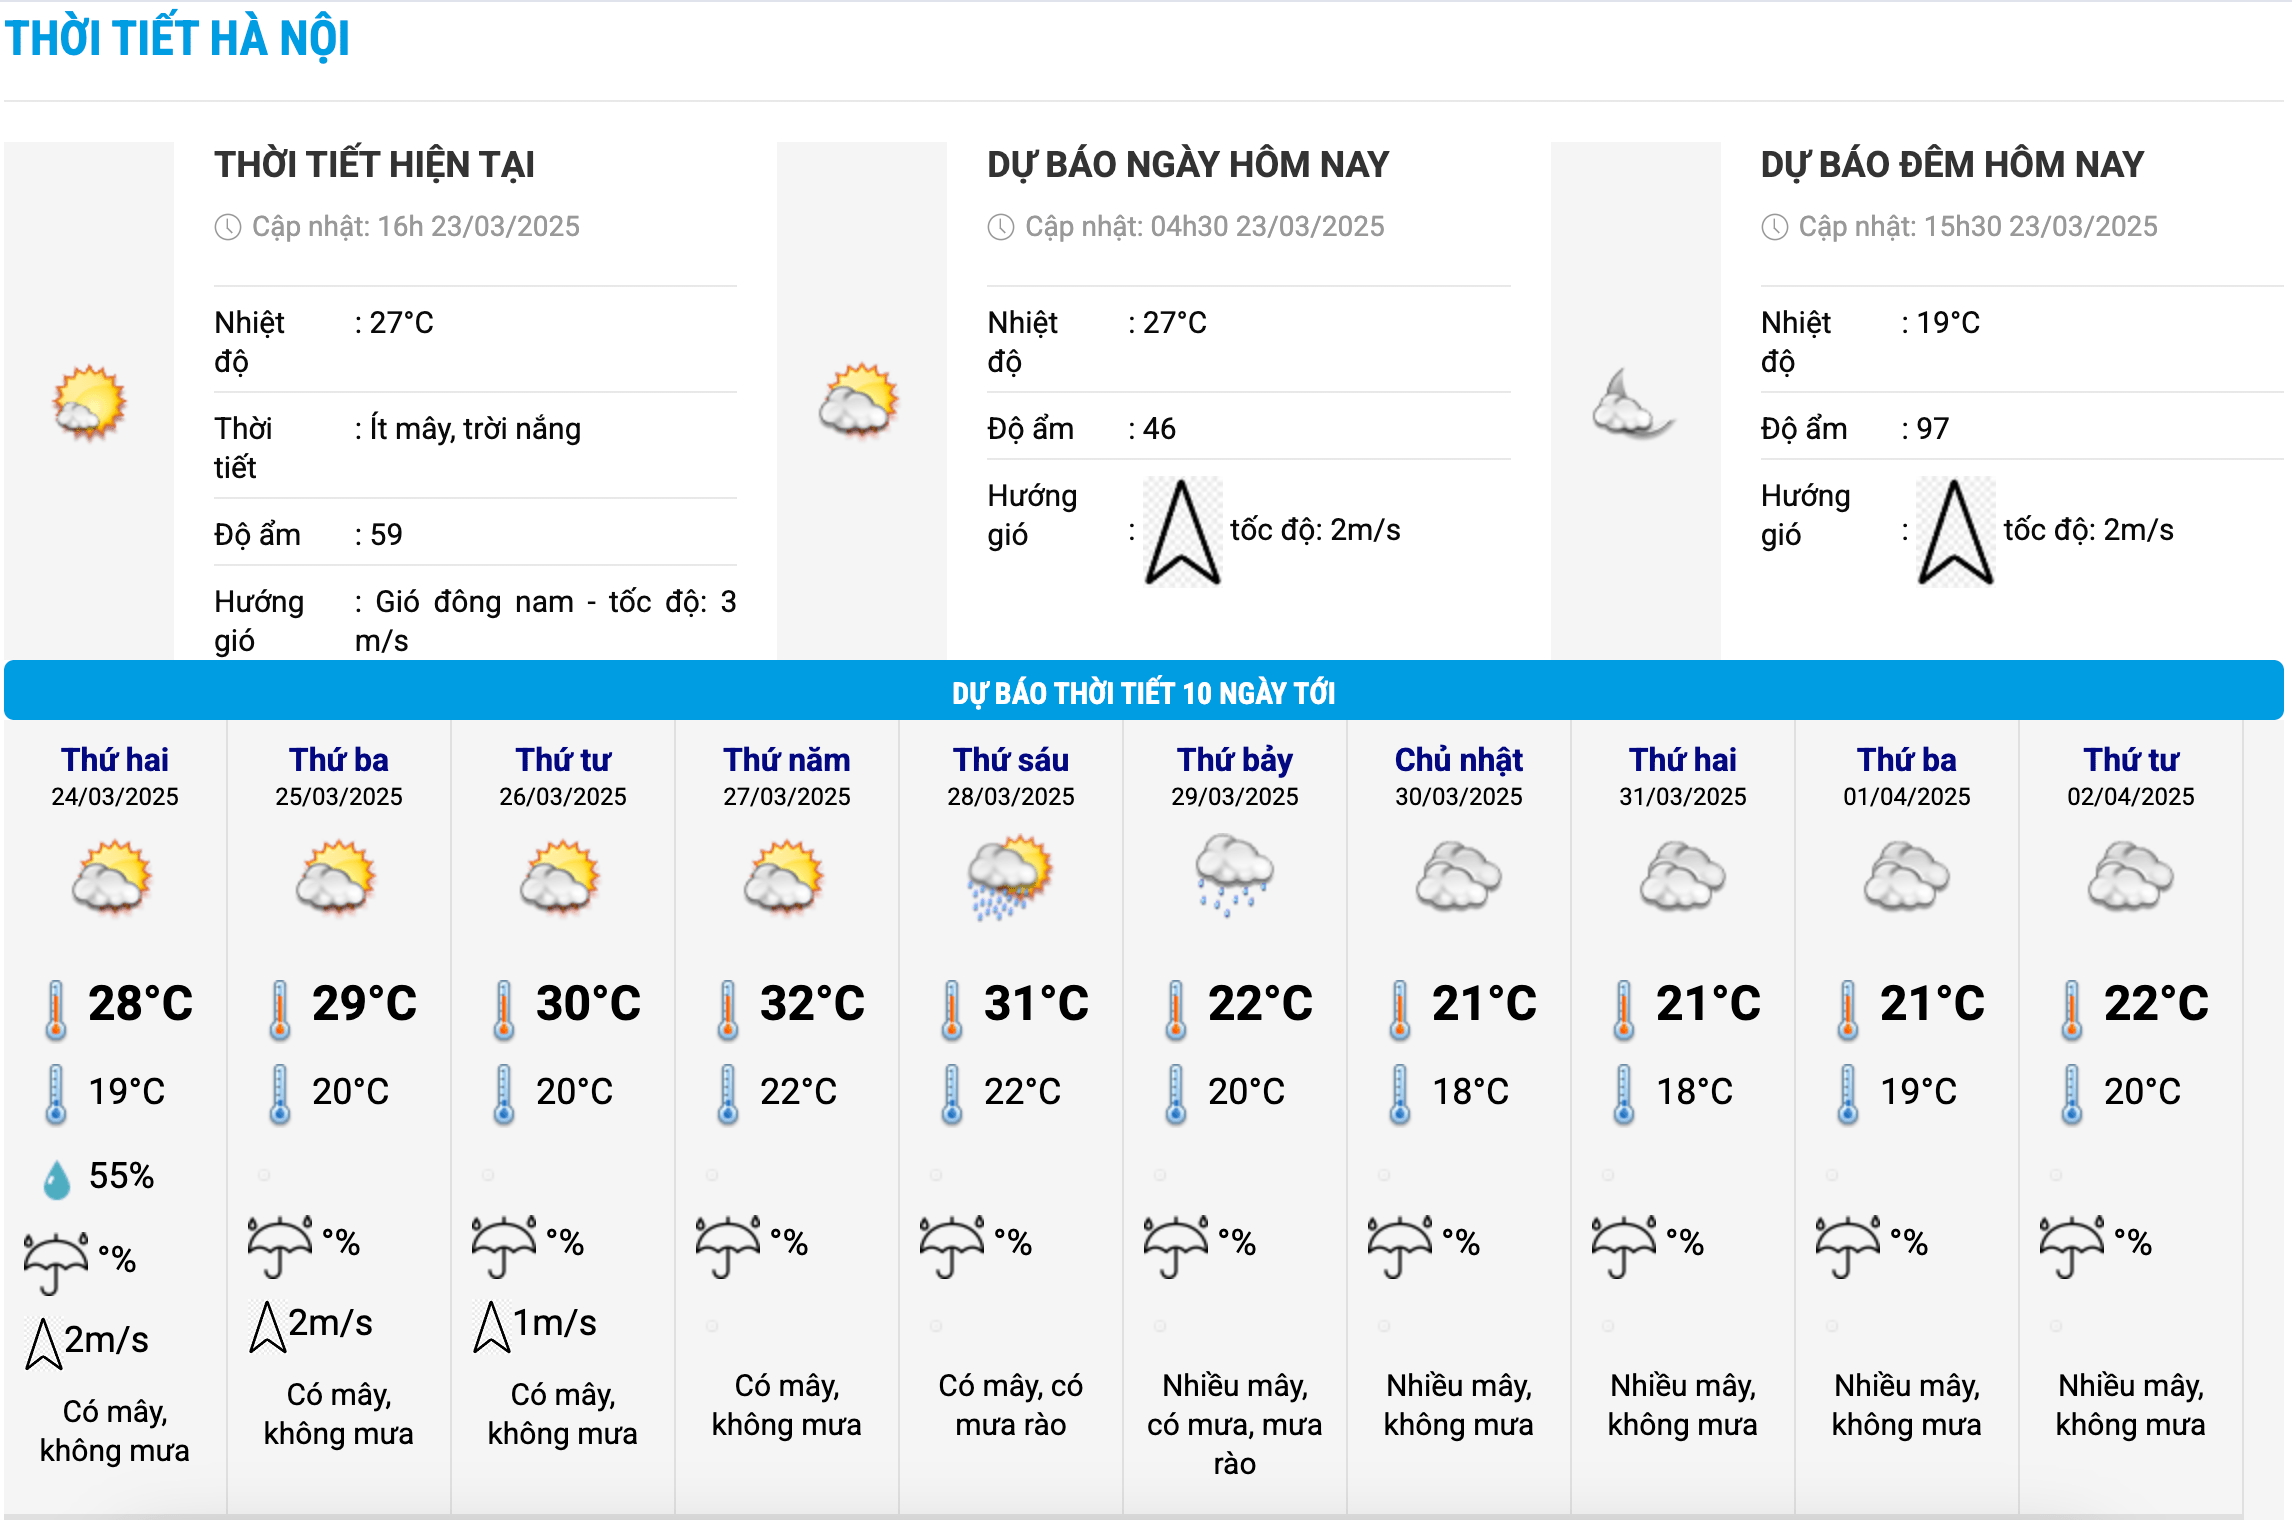
Task: Click the THỜI TIẾT HÀ NỘI page title
Action: coord(178,39)
